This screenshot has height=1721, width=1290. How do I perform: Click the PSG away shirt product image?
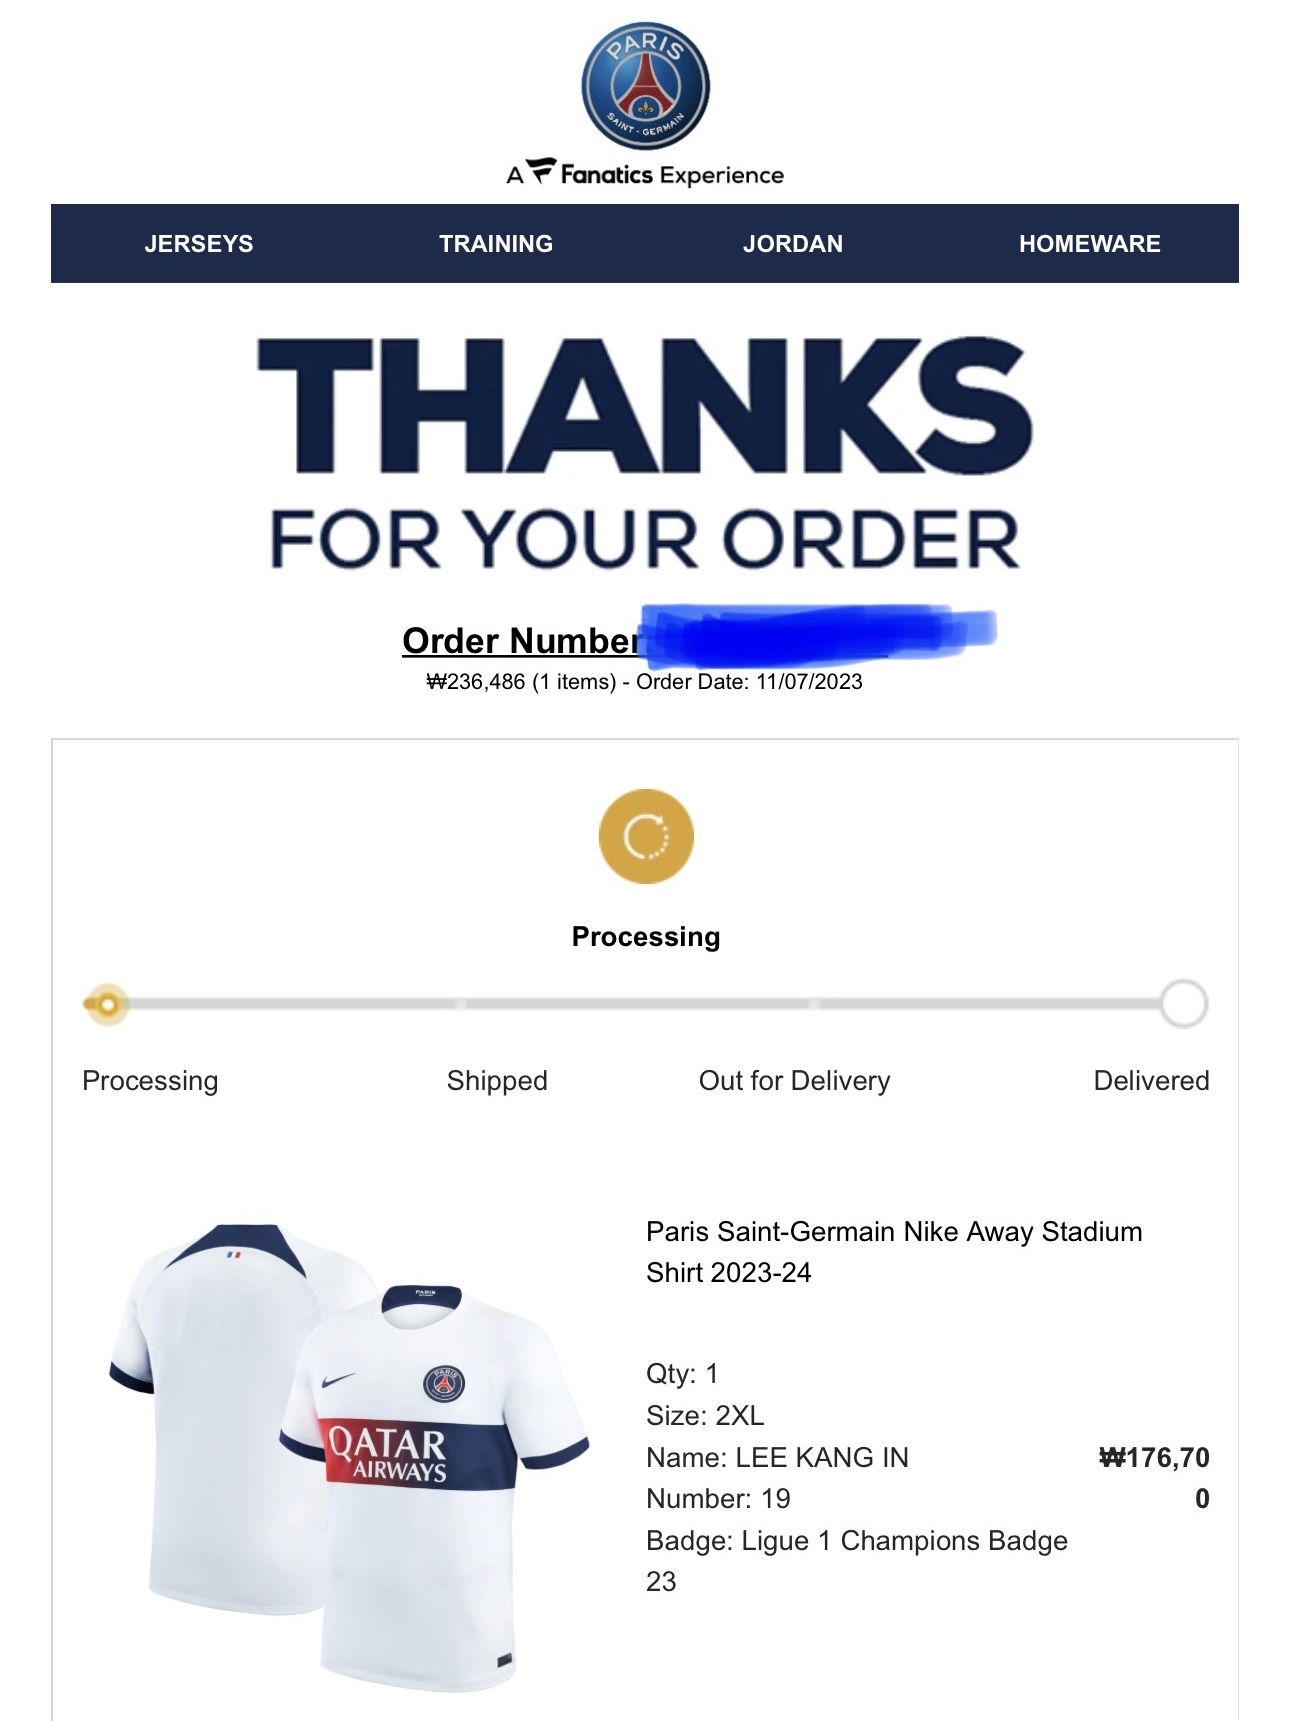[x=349, y=1455]
